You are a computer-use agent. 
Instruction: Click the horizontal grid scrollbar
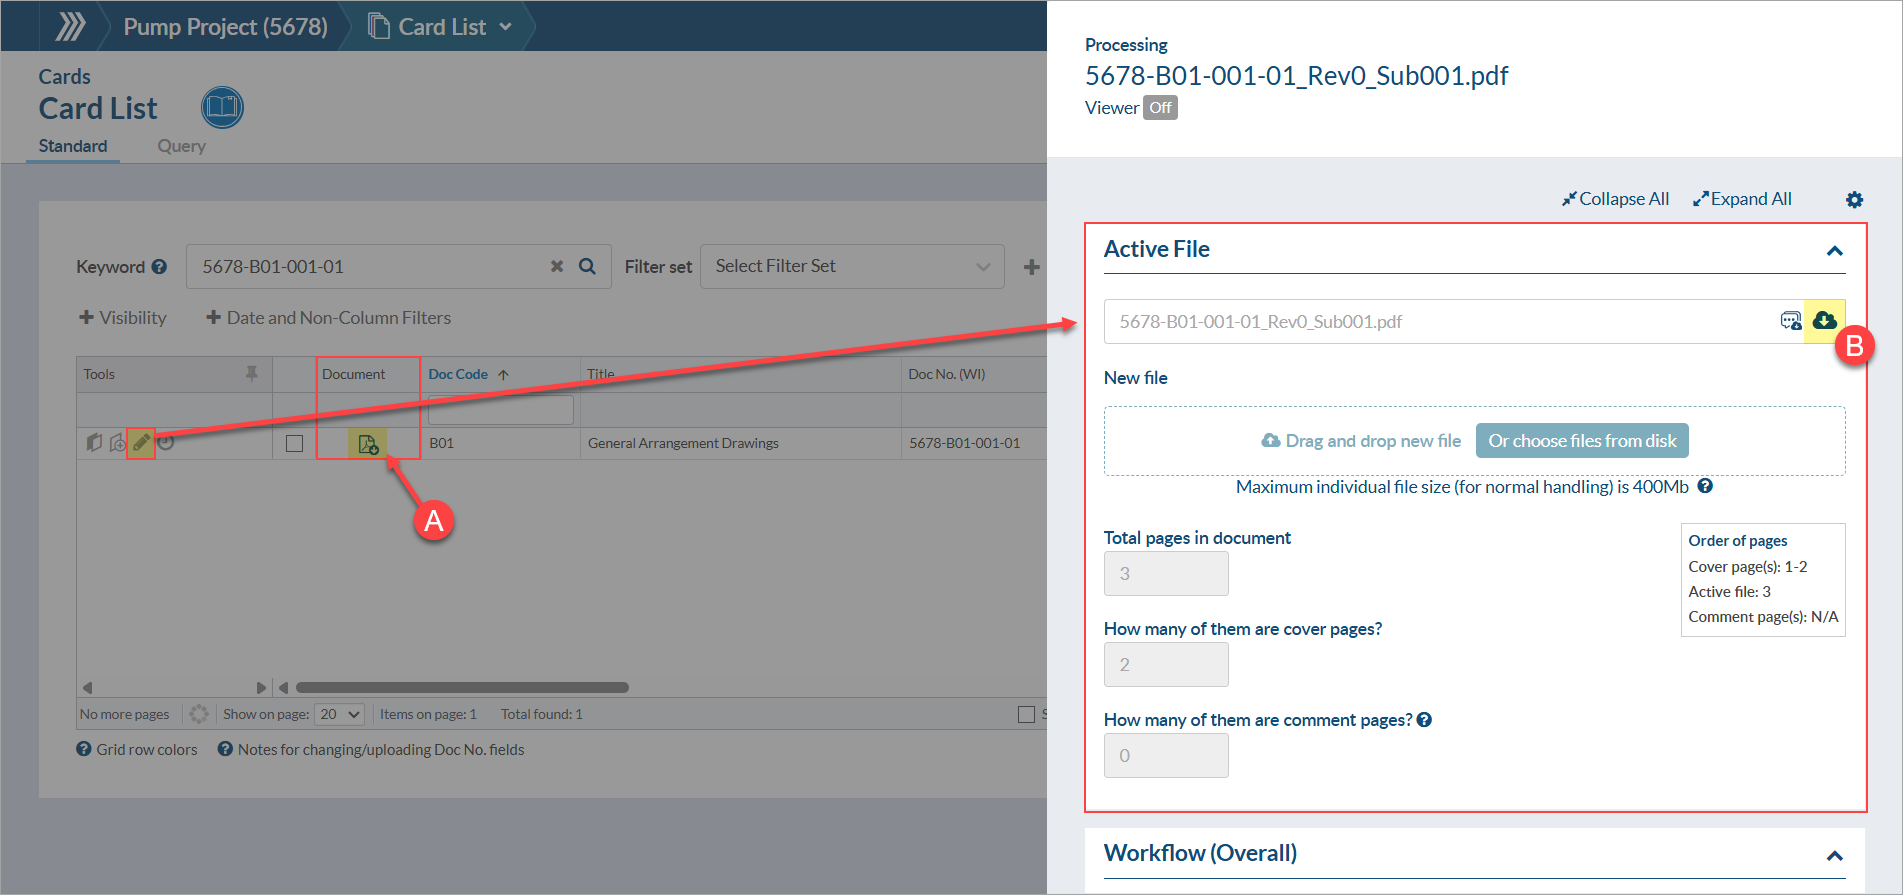coord(462,687)
